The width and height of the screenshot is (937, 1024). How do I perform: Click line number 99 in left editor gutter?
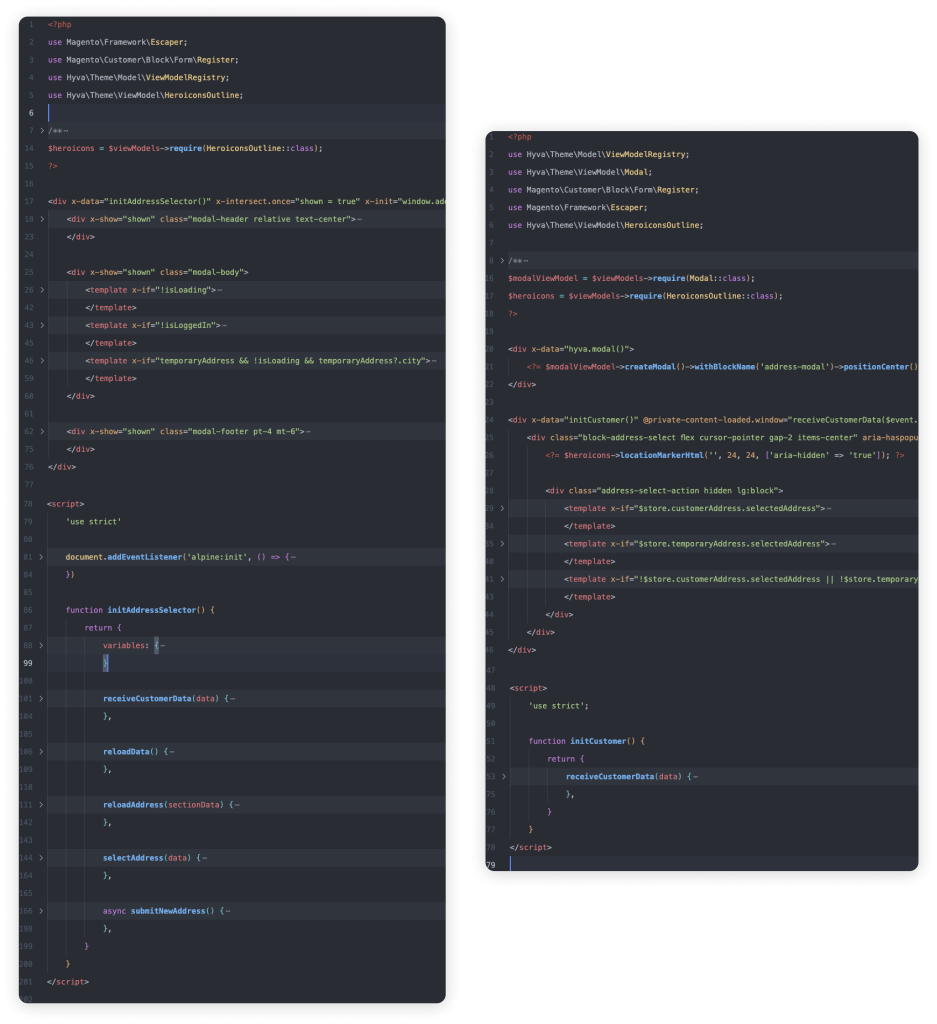tap(28, 663)
